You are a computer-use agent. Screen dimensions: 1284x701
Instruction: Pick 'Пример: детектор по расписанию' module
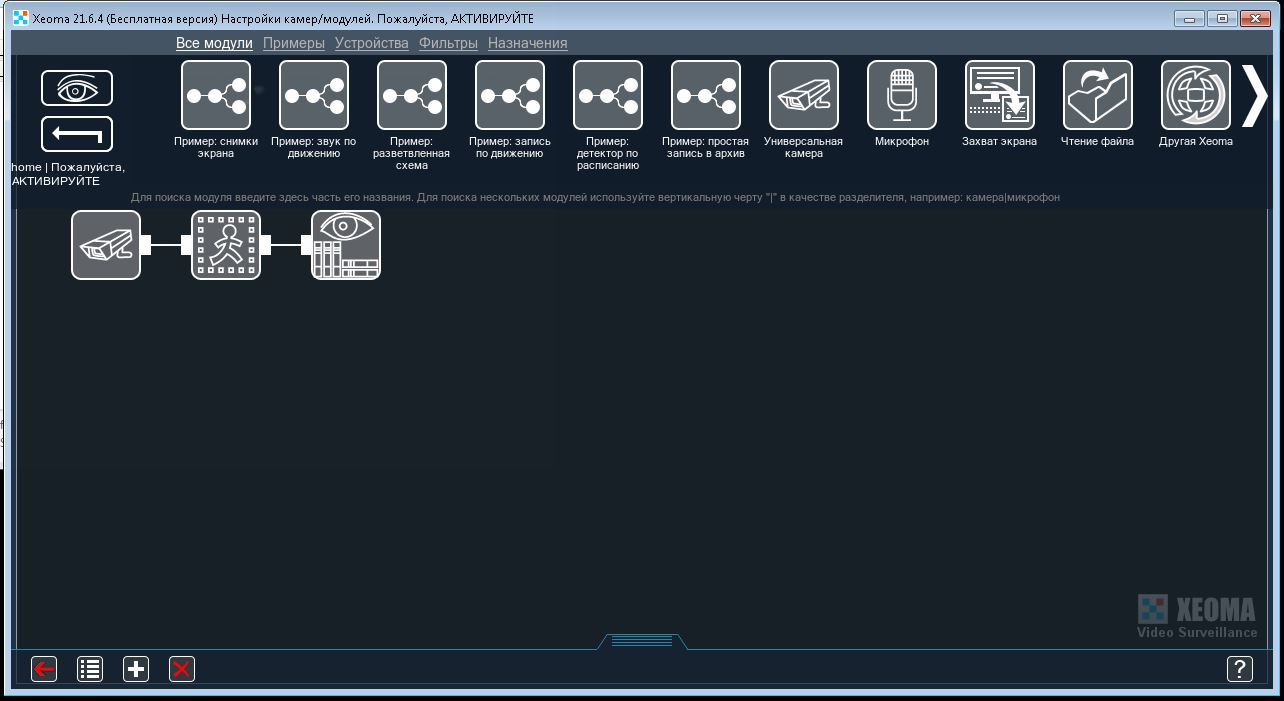pos(608,95)
